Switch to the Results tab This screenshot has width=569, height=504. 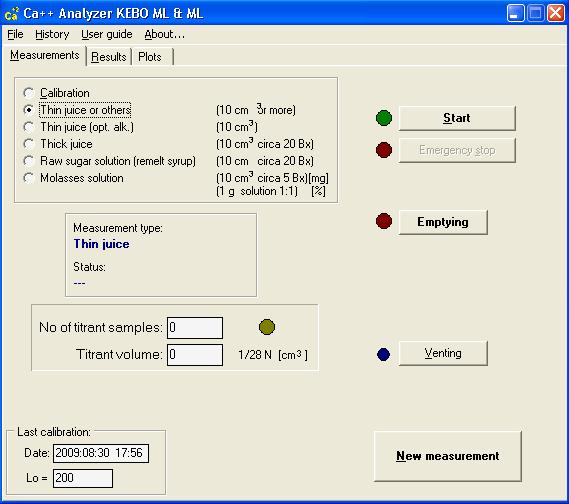(109, 57)
